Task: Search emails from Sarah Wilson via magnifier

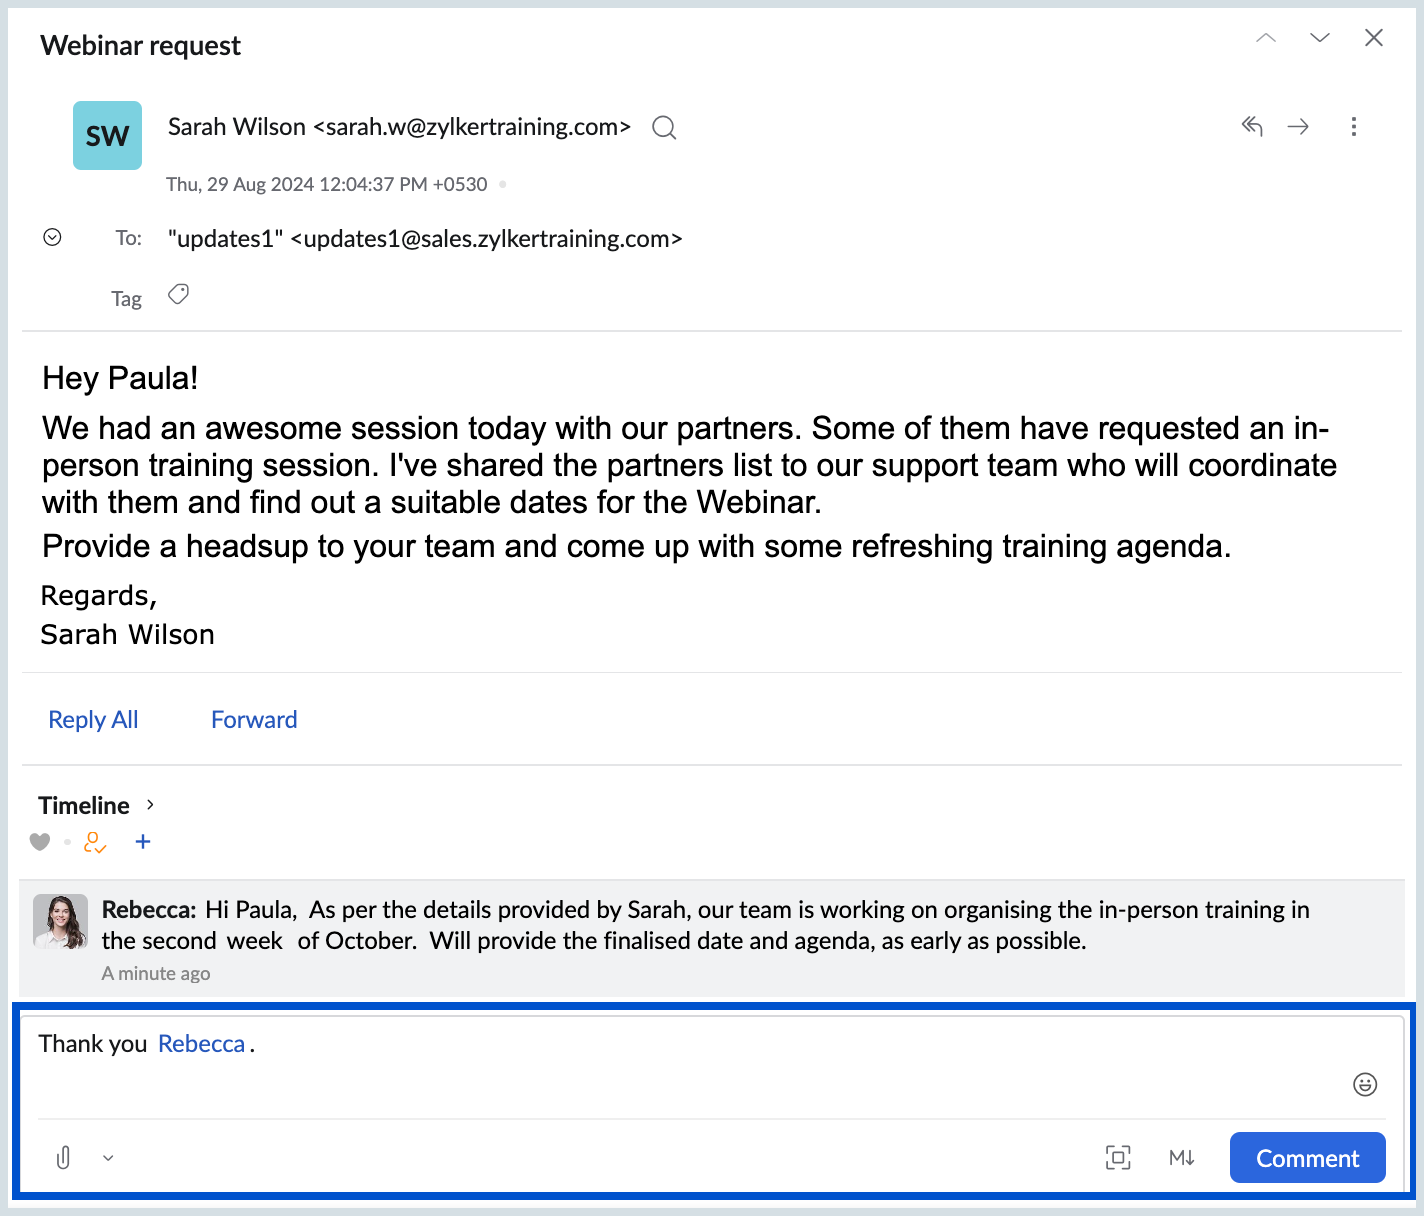Action: (x=664, y=128)
